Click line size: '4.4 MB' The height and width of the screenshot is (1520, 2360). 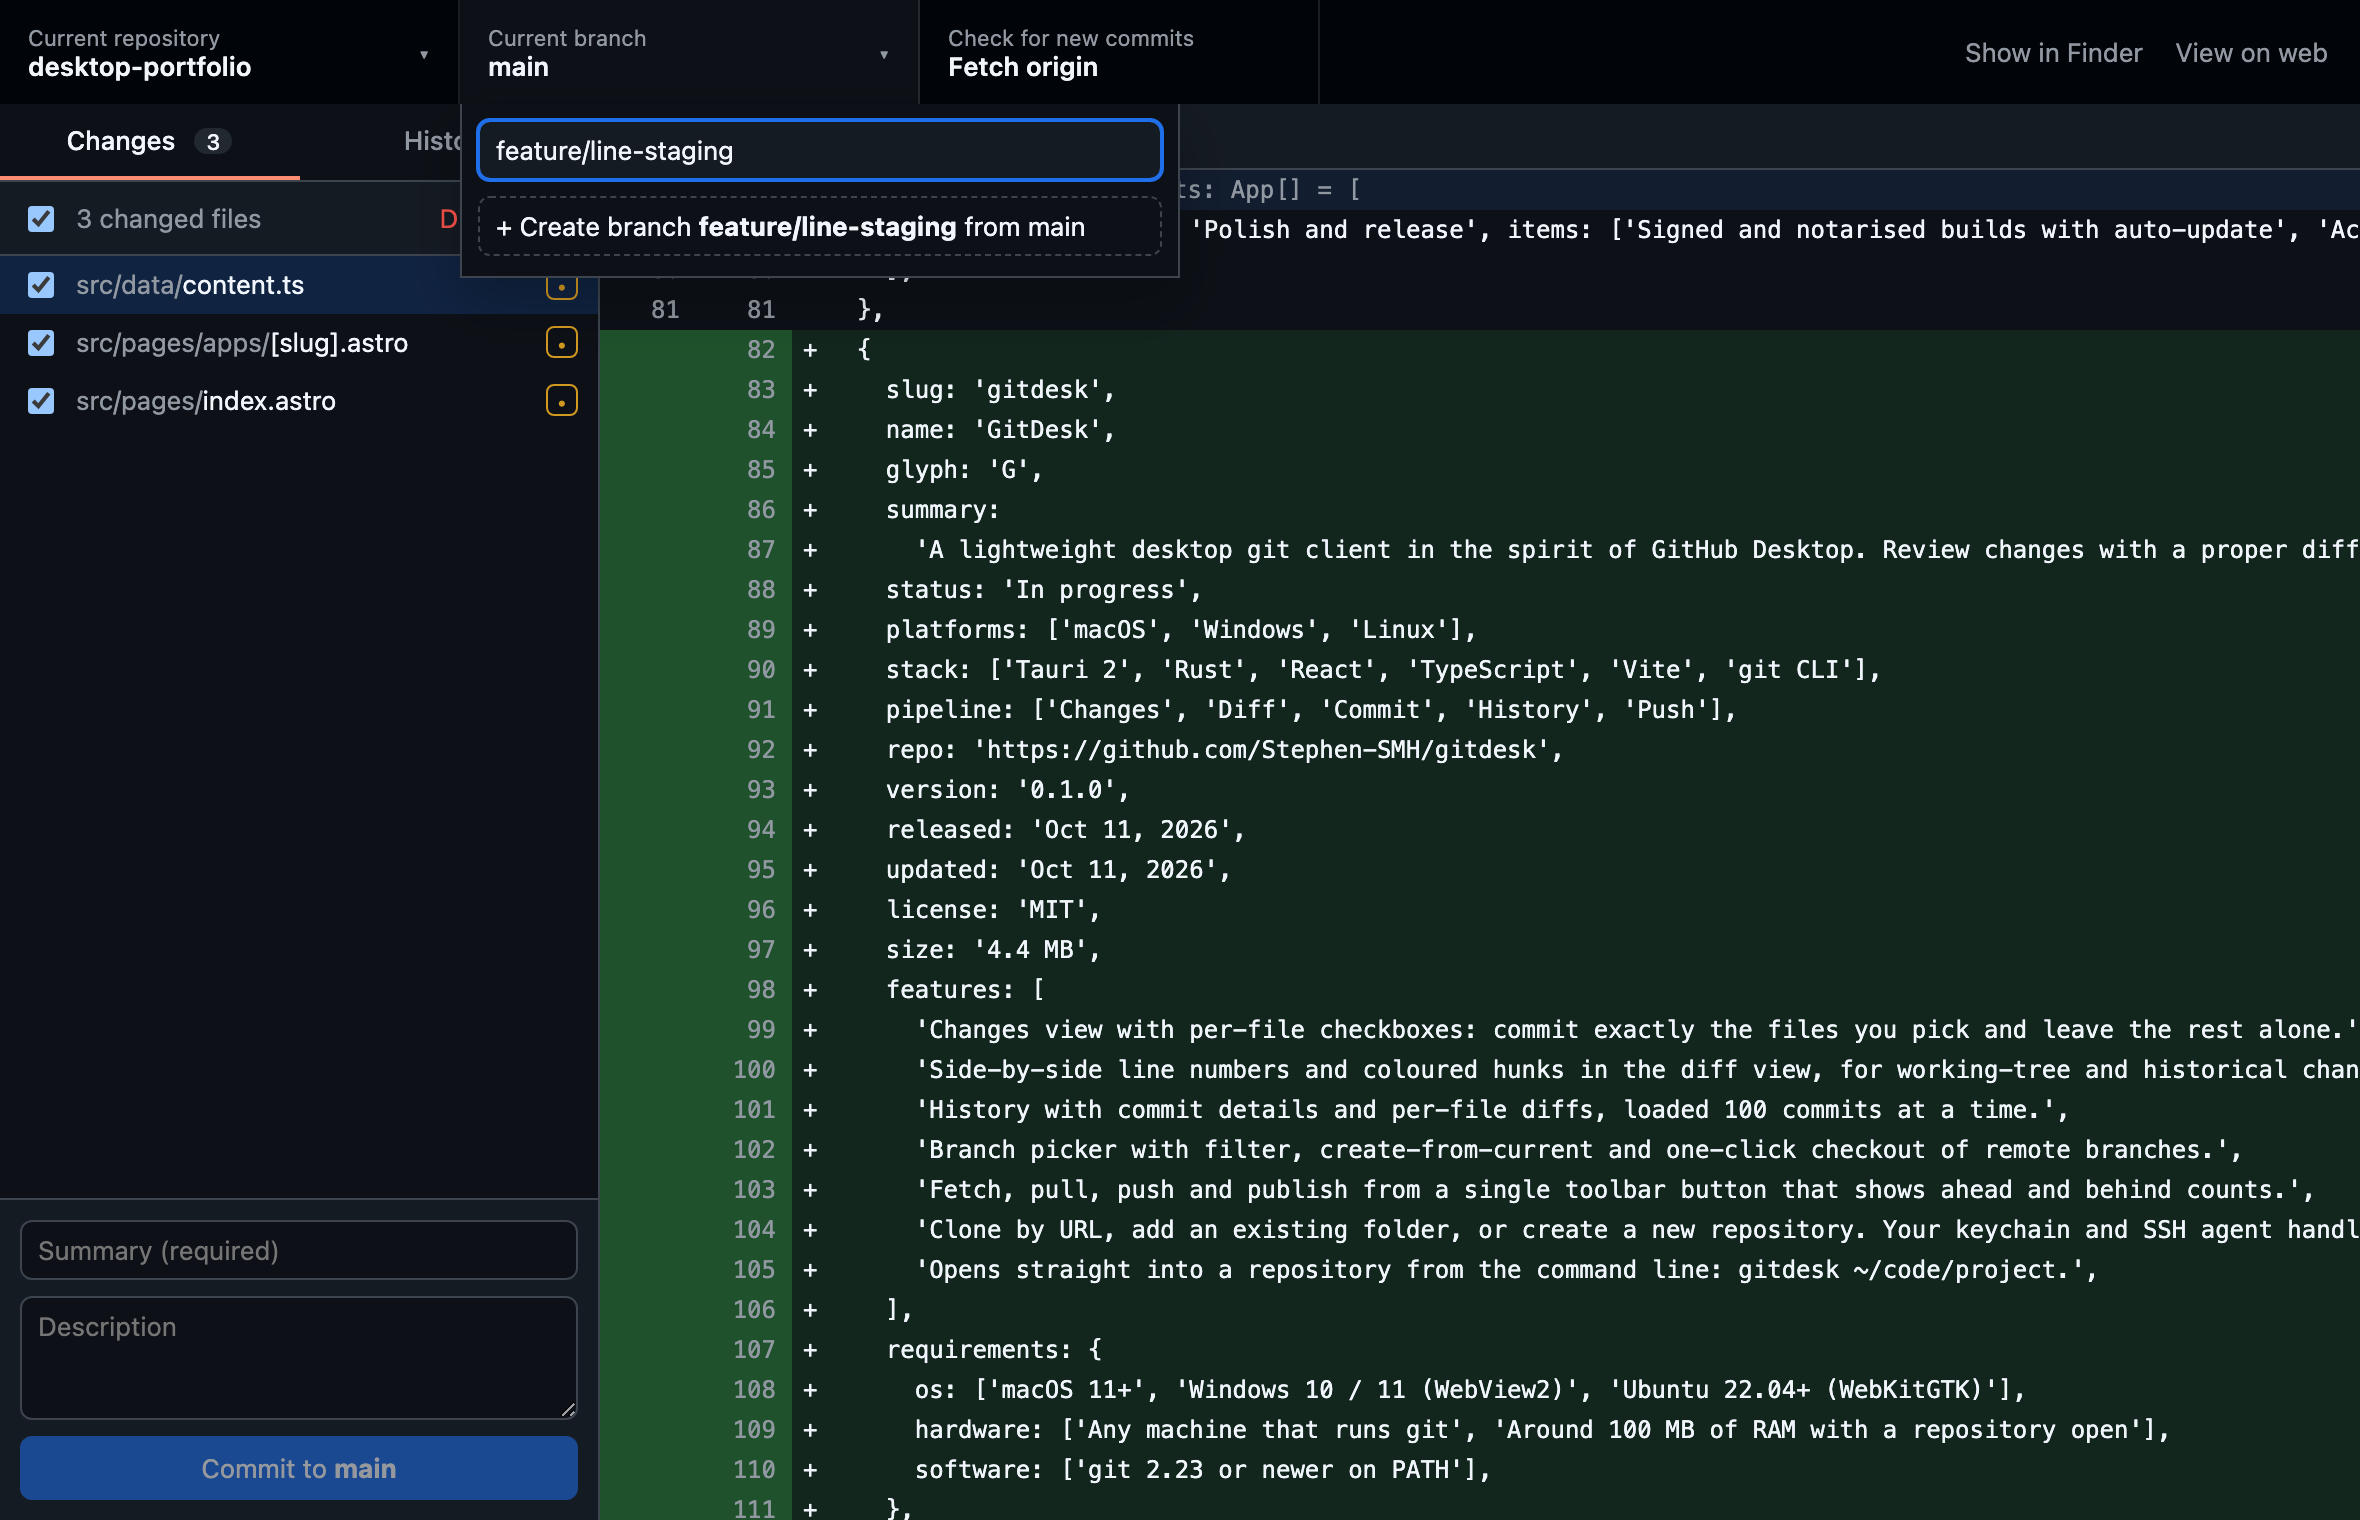(993, 949)
